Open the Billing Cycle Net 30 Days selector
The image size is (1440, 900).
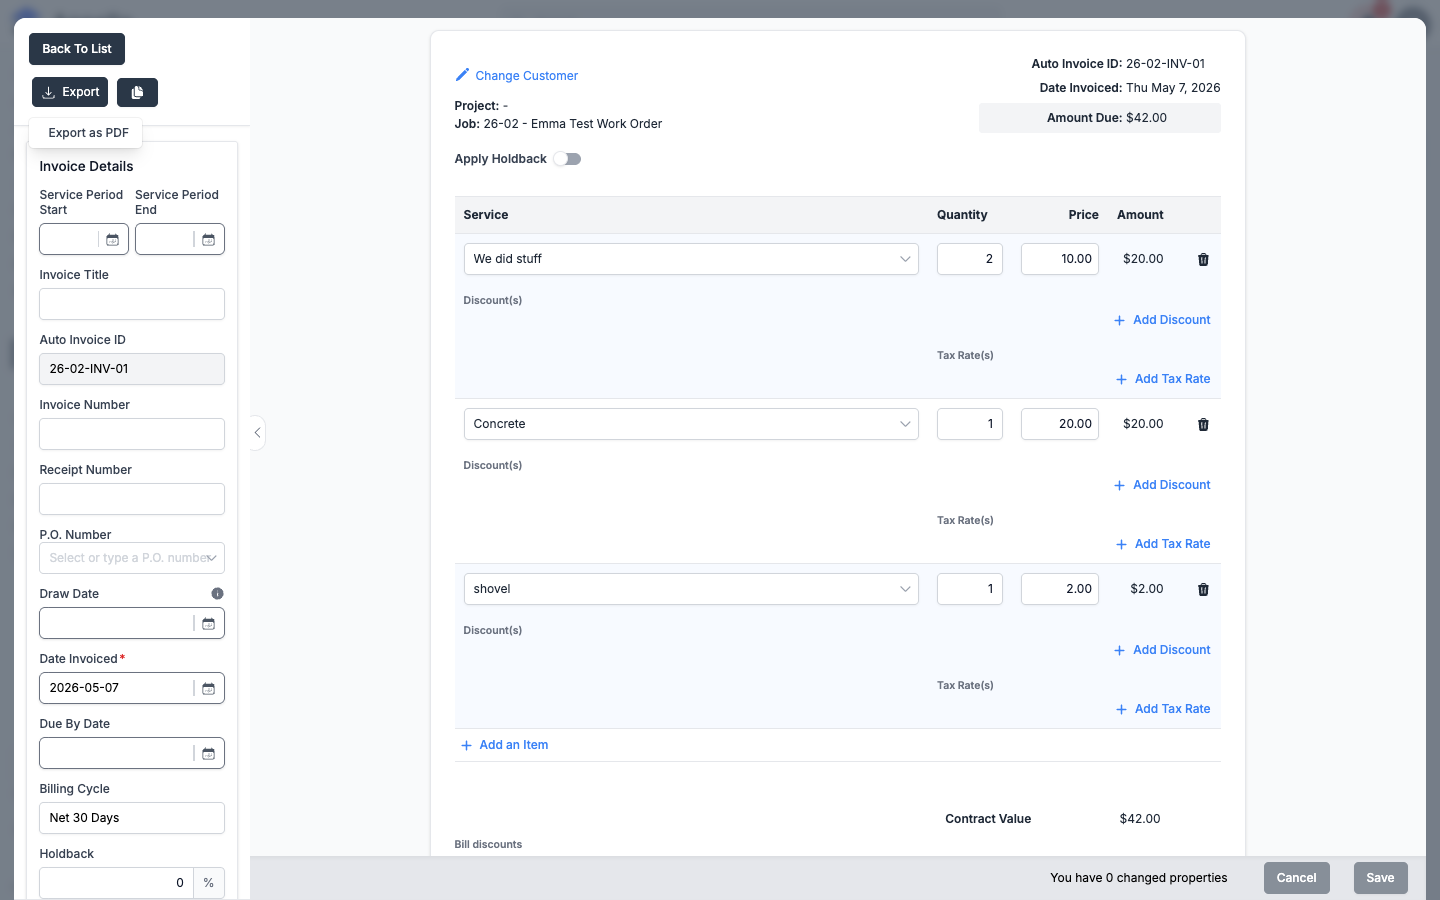(132, 818)
